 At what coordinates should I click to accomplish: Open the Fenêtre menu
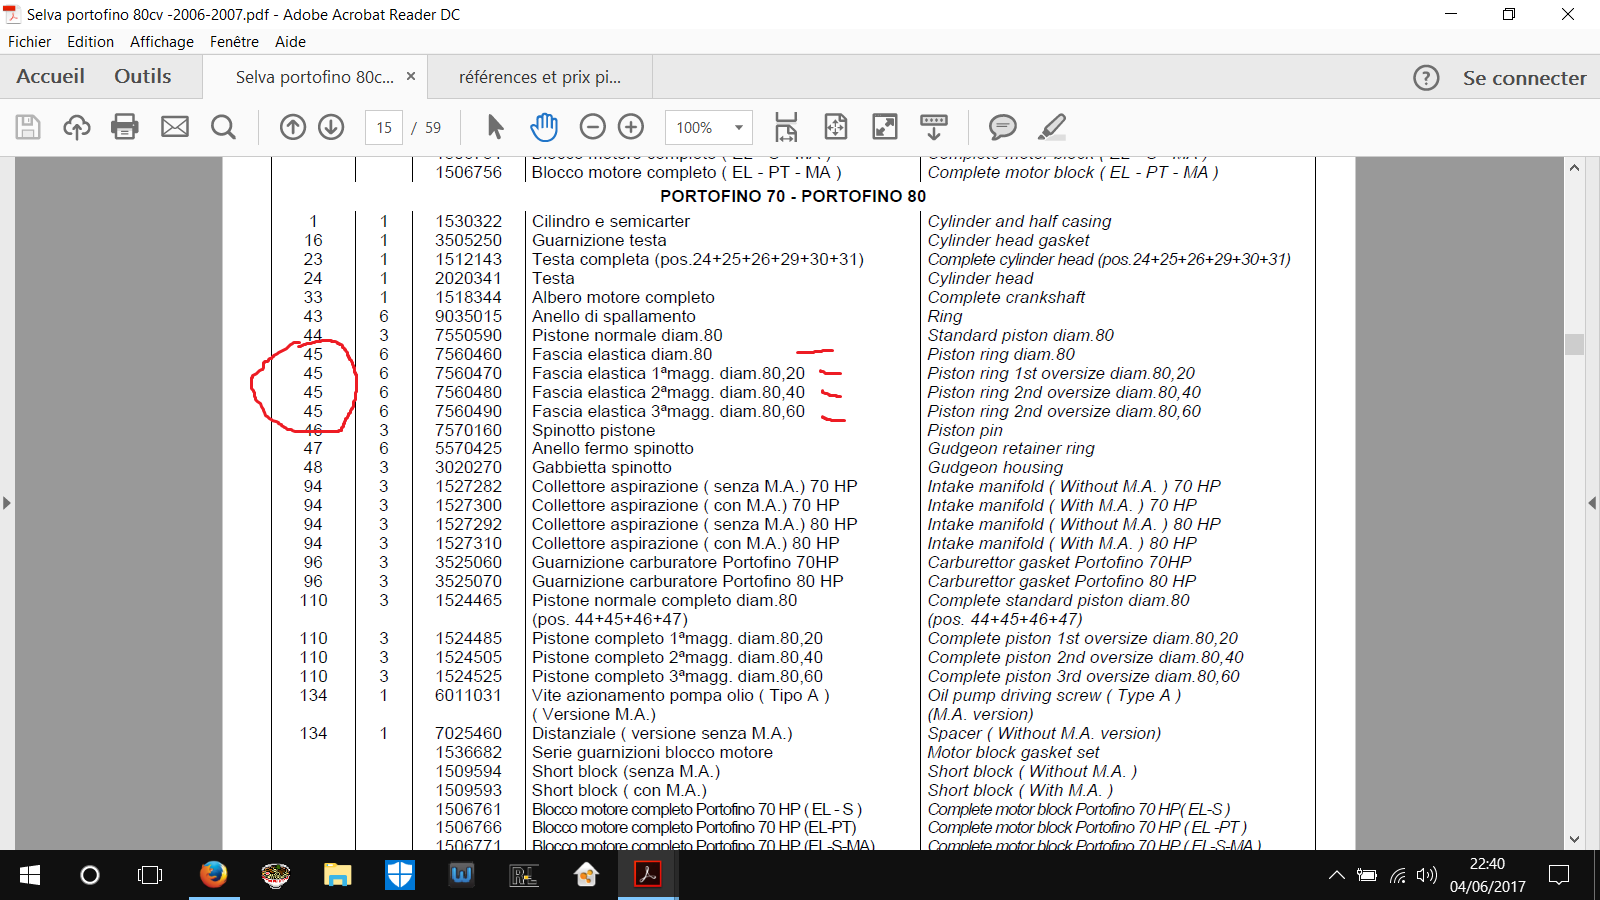[x=234, y=42]
